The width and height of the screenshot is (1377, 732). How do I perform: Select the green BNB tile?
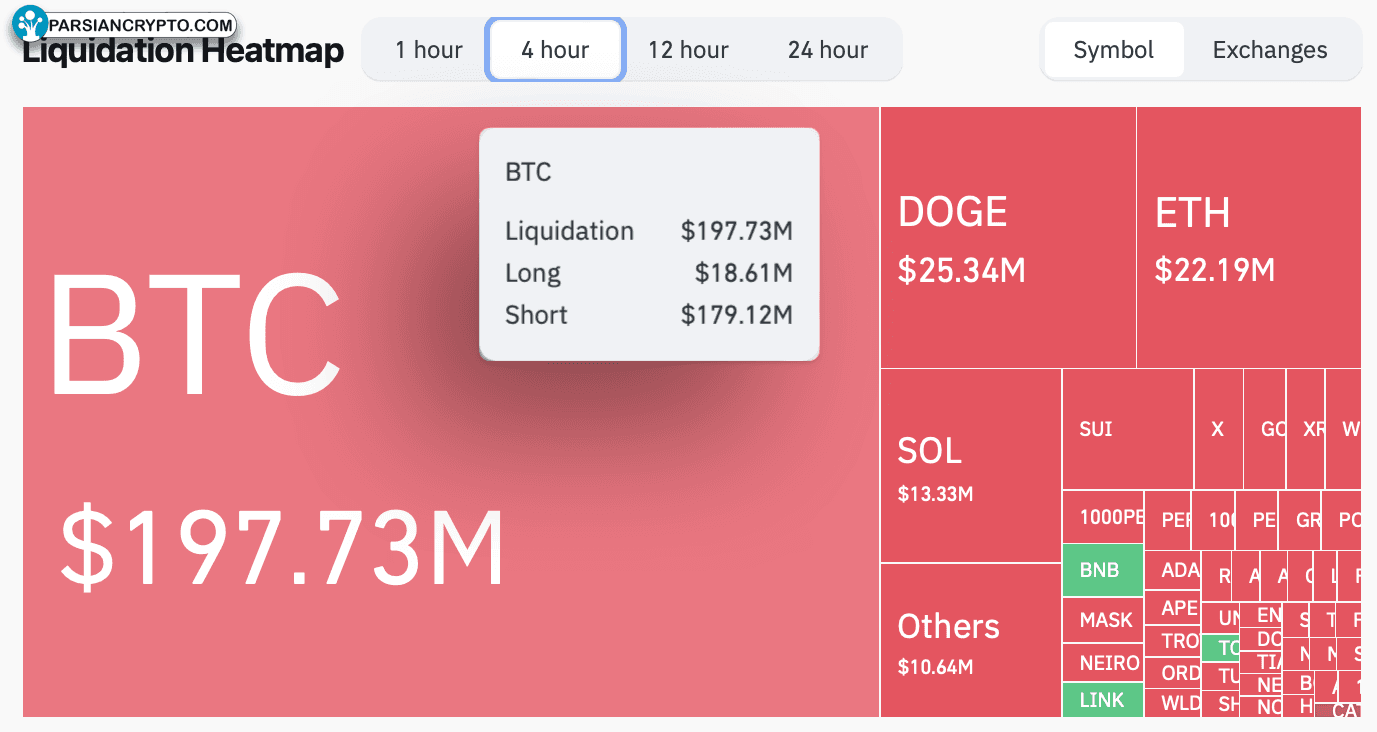(1103, 571)
